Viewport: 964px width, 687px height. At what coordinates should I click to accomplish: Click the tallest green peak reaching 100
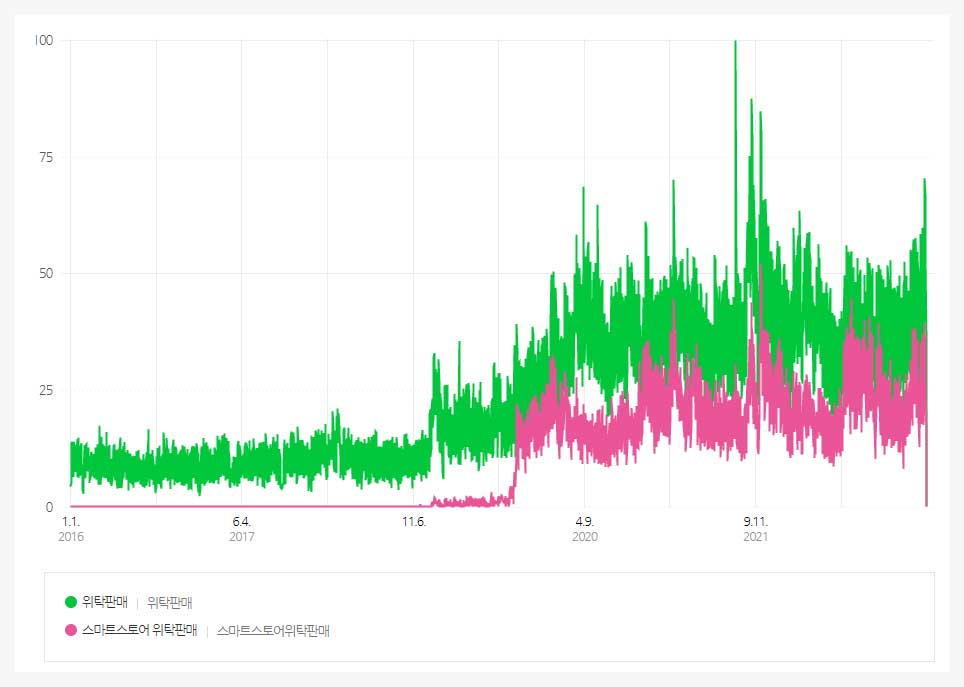(735, 45)
